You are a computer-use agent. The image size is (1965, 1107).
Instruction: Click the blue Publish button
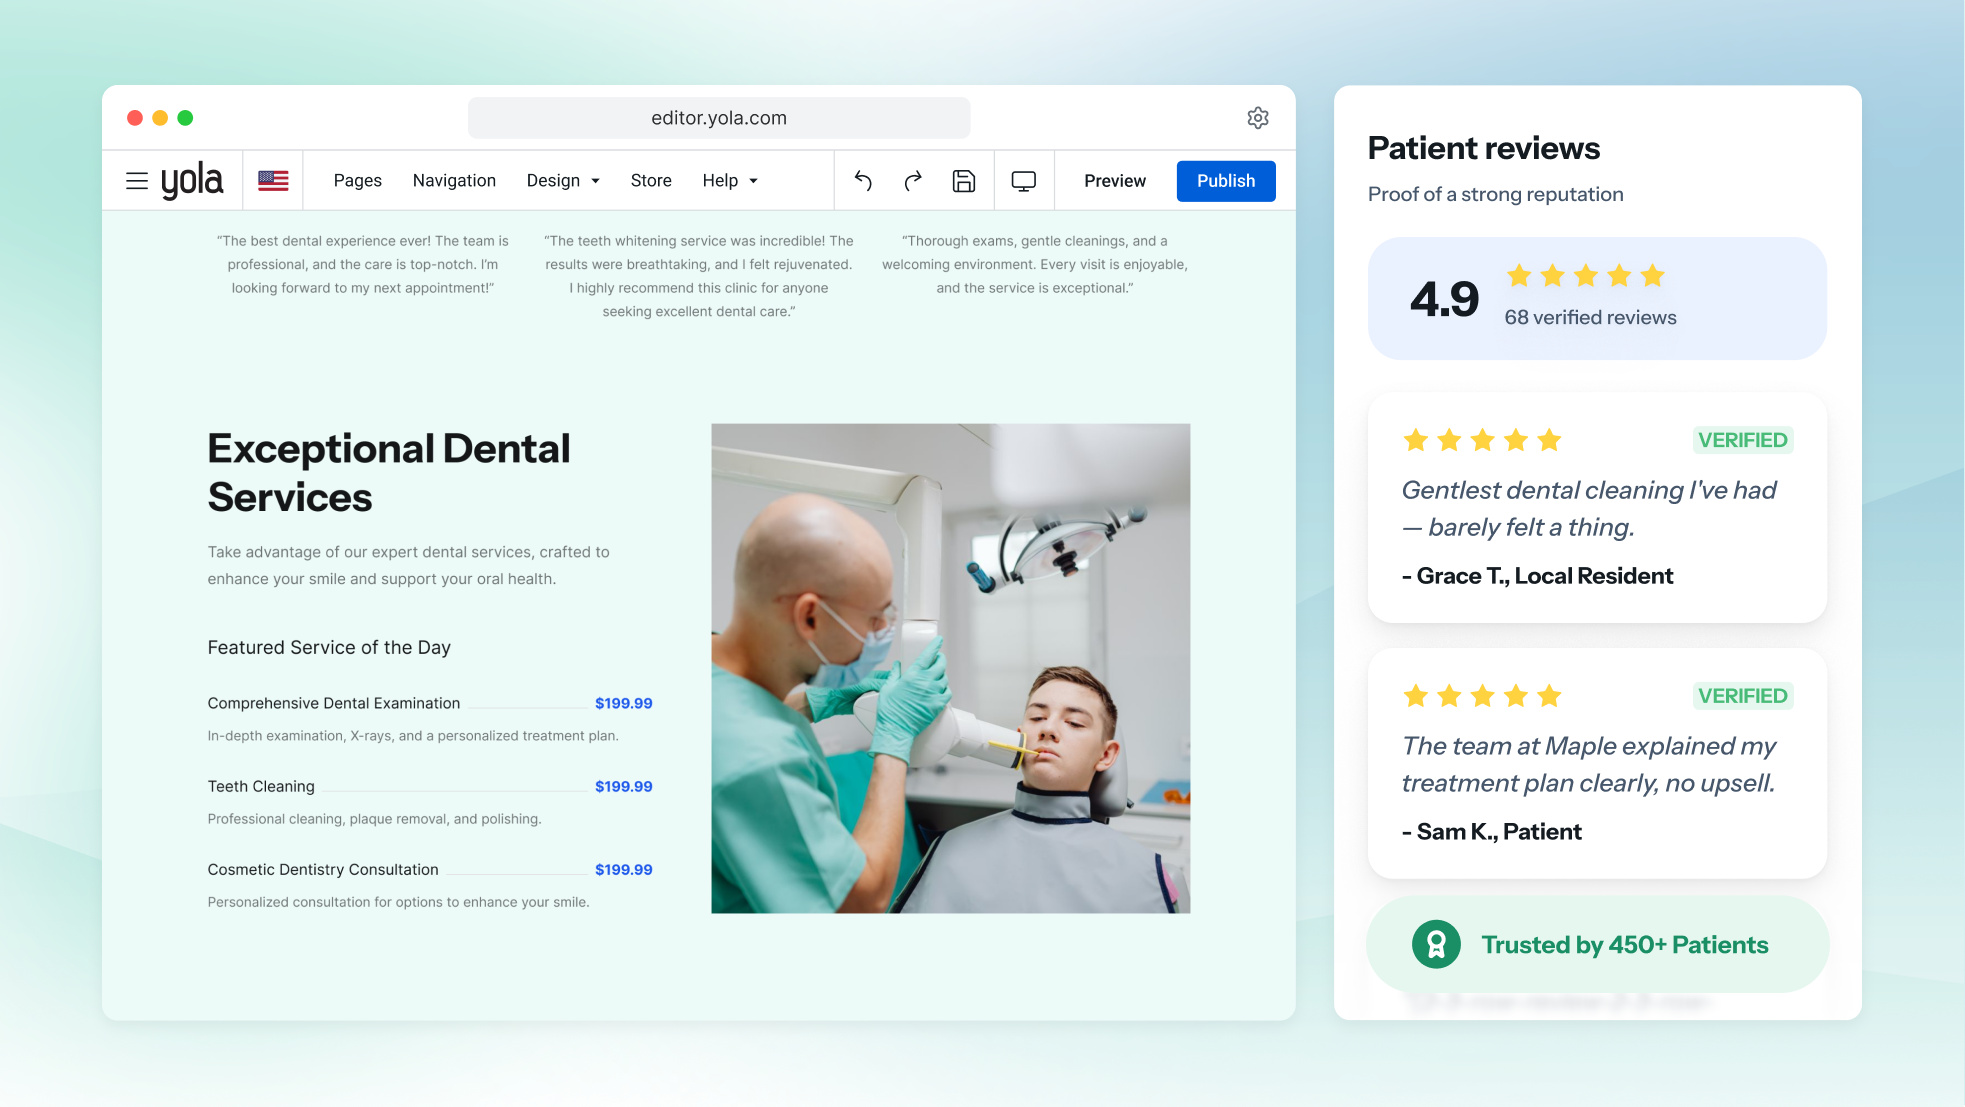coord(1226,181)
